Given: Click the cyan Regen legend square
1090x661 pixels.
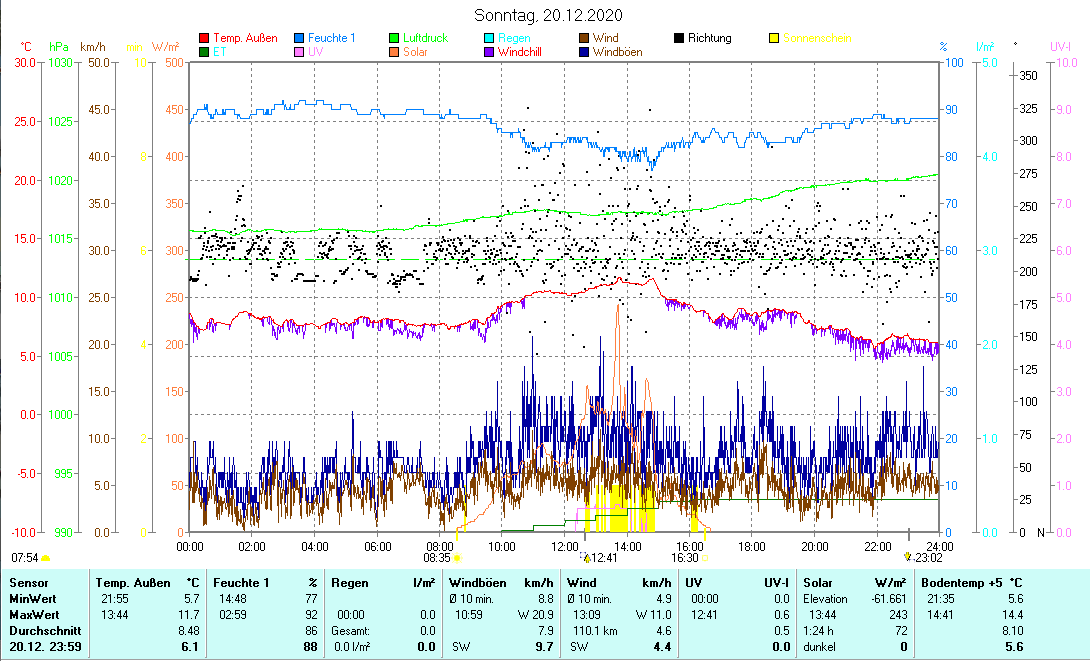Looking at the screenshot, I should [488, 39].
